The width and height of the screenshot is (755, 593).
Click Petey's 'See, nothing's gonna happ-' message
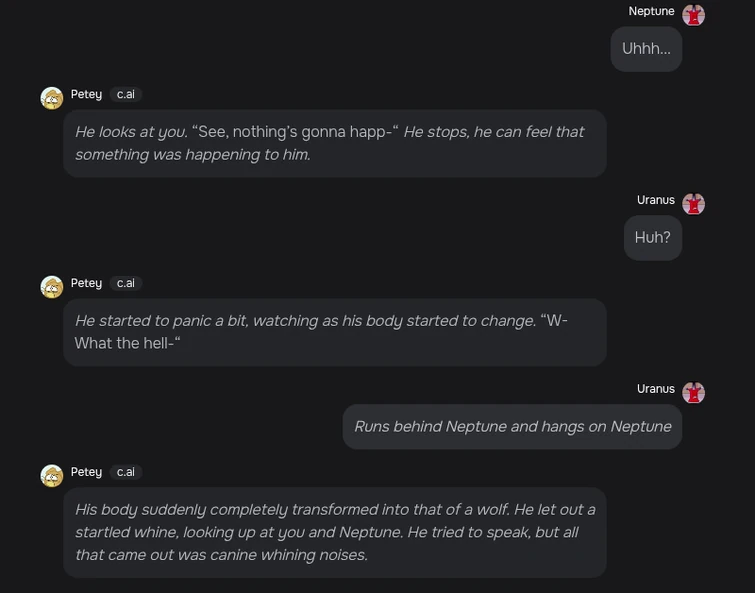334,143
